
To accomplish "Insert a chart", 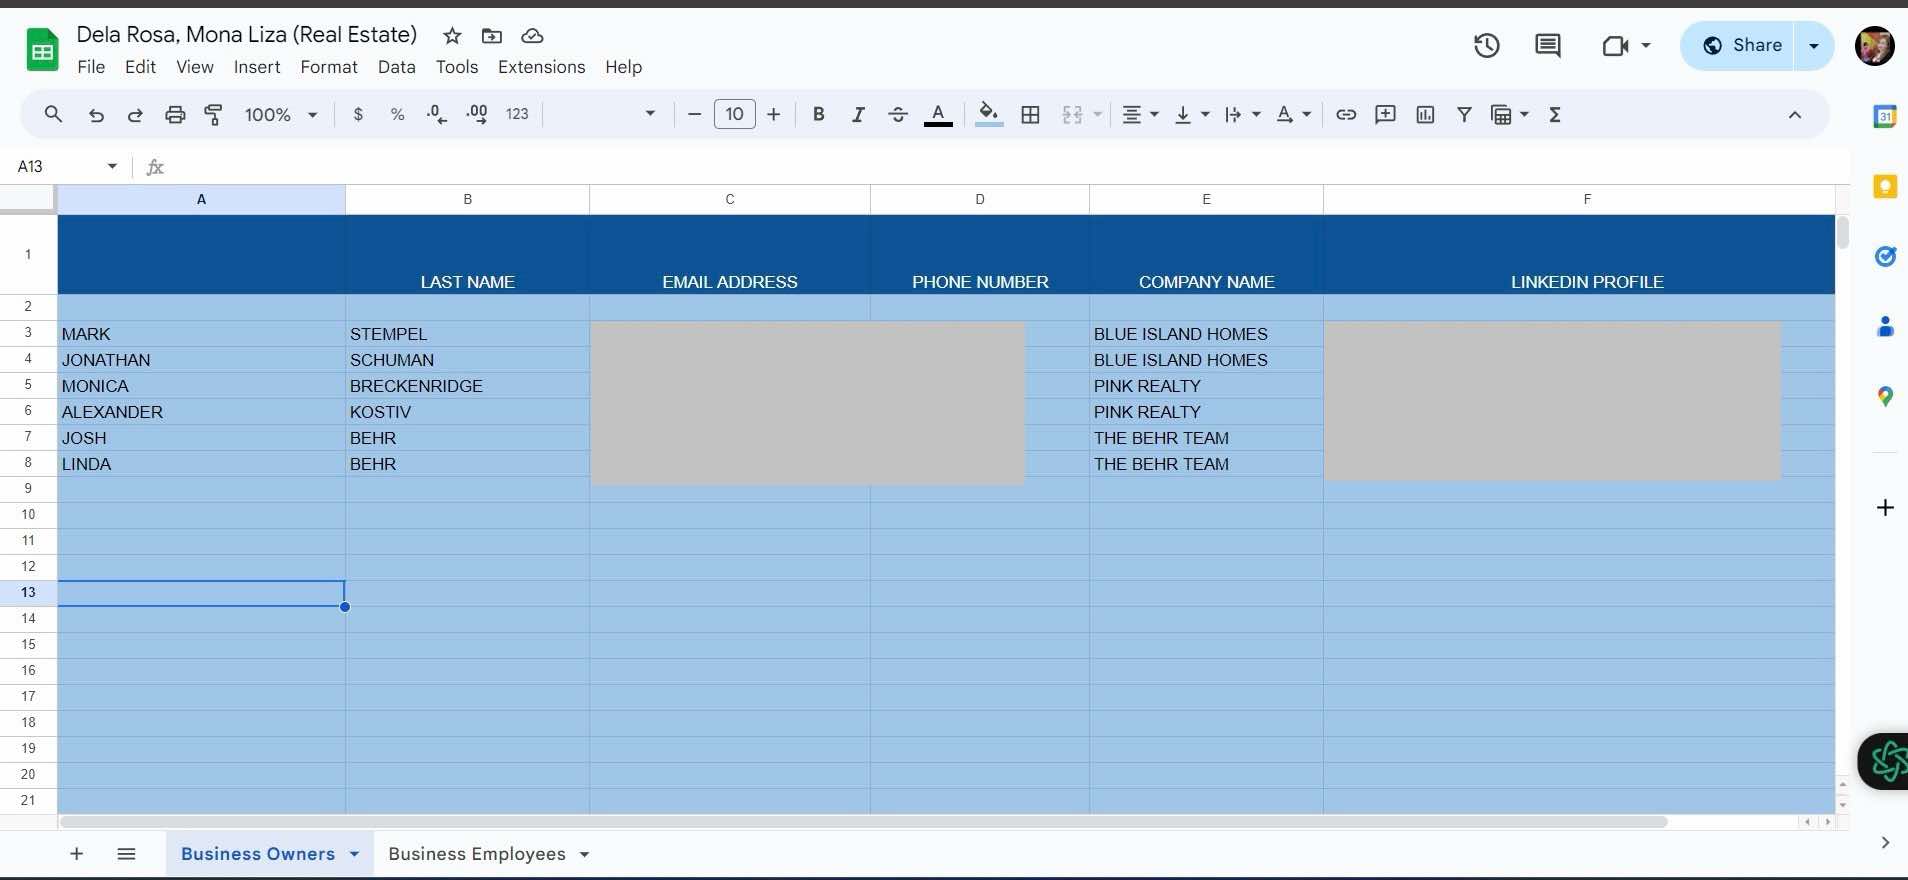I will click(x=1425, y=115).
